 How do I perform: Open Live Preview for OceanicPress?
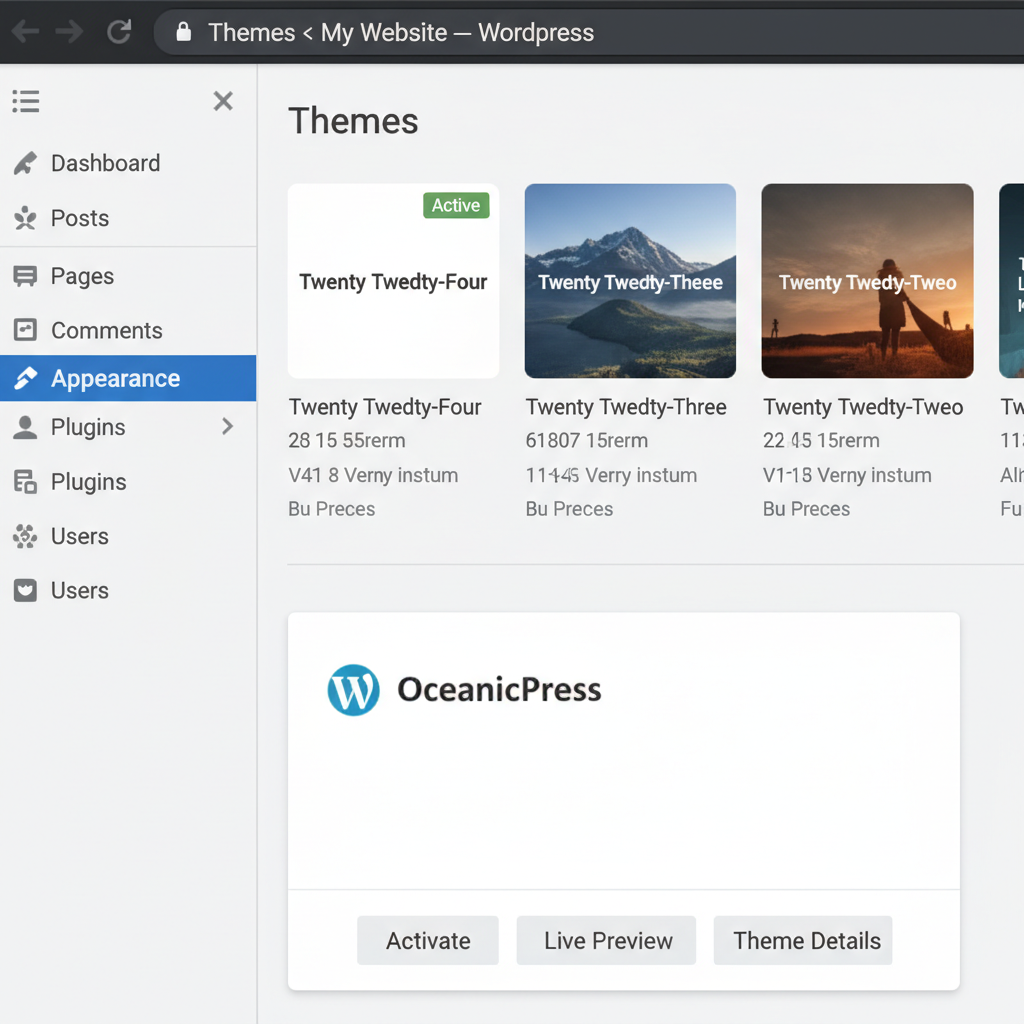click(x=605, y=940)
